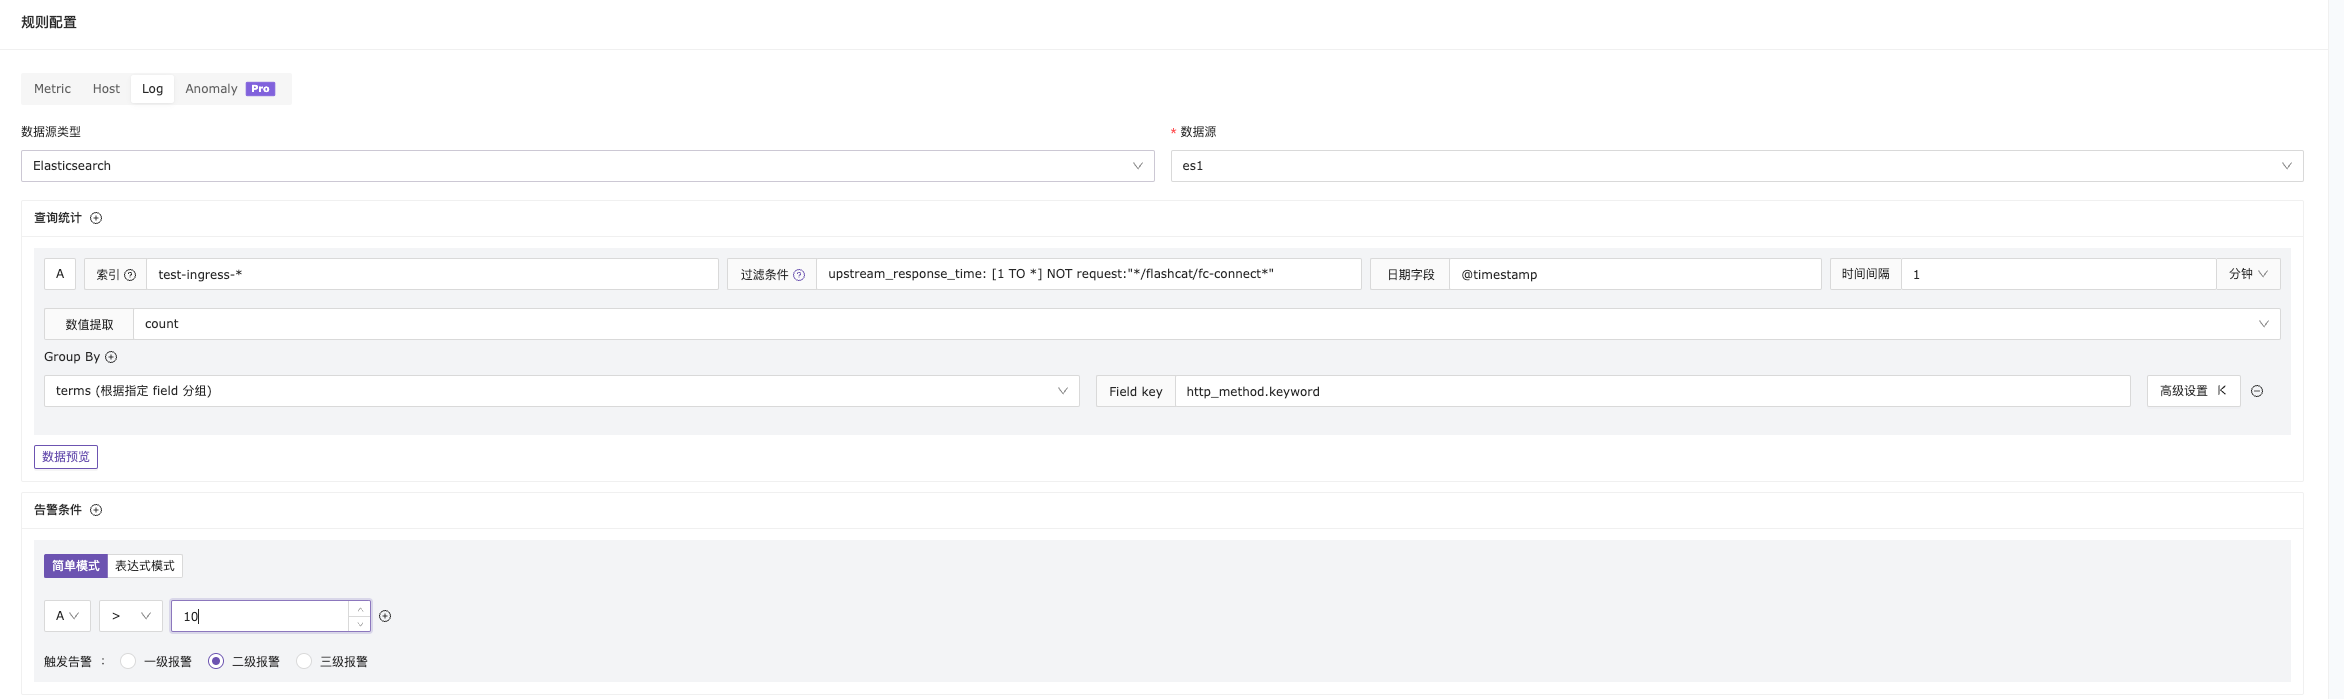Switch to the Anomaly Pro tab
The height and width of the screenshot is (699, 2344).
229,89
